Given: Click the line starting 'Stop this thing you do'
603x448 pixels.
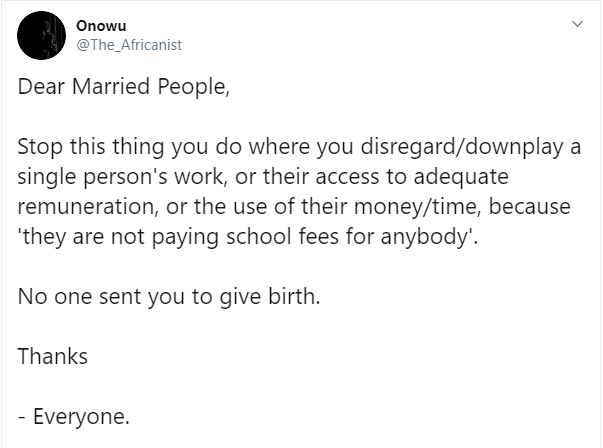Looking at the screenshot, I should tap(299, 147).
